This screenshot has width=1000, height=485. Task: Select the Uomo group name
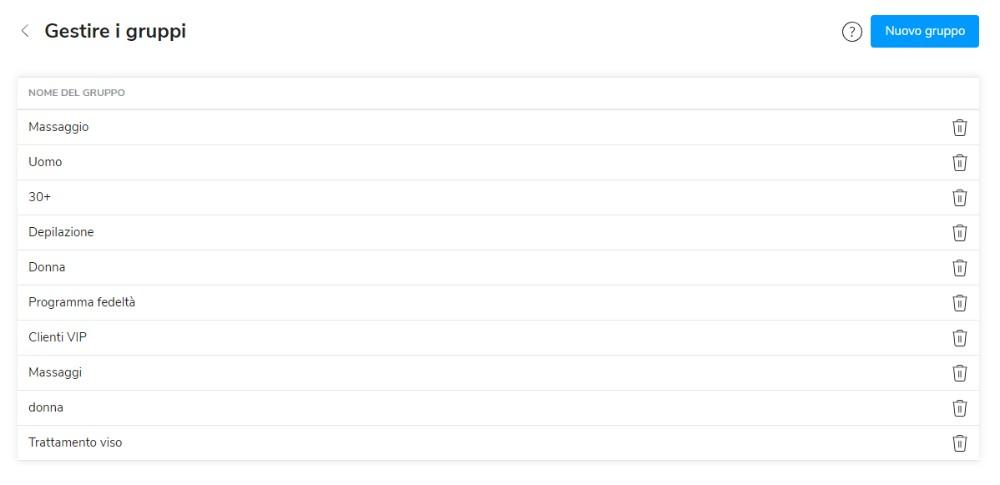pyautogui.click(x=46, y=162)
